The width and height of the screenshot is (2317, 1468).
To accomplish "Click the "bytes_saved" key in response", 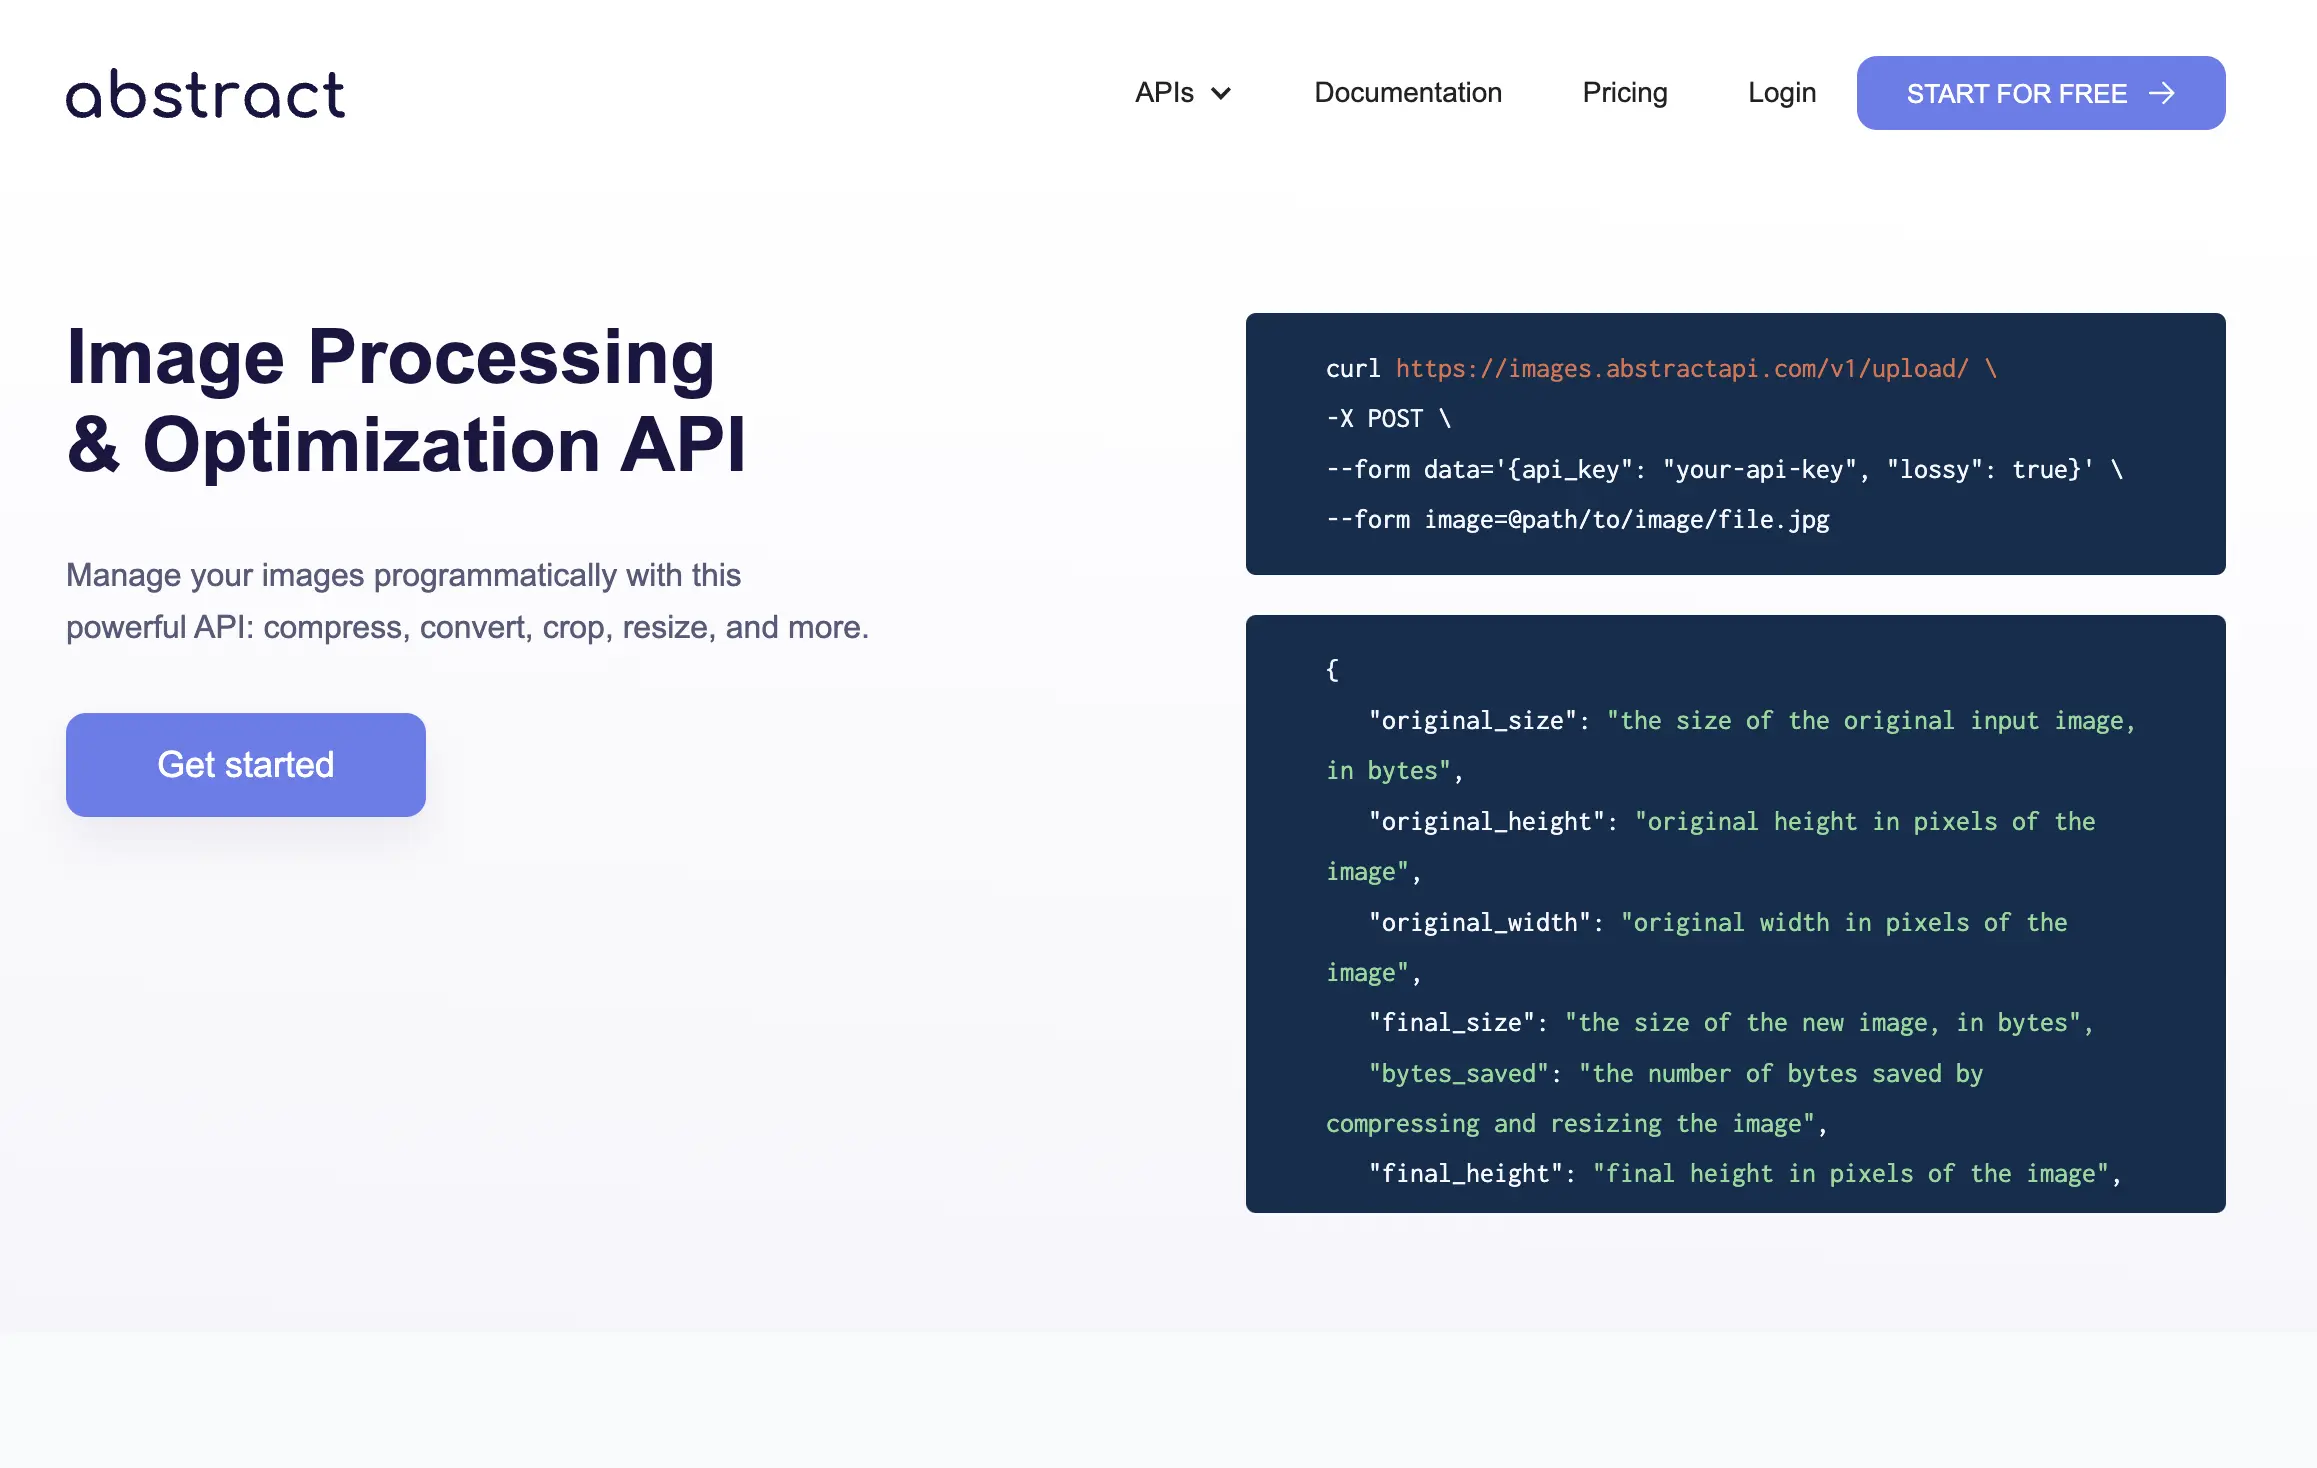I will pyautogui.click(x=1458, y=1074).
